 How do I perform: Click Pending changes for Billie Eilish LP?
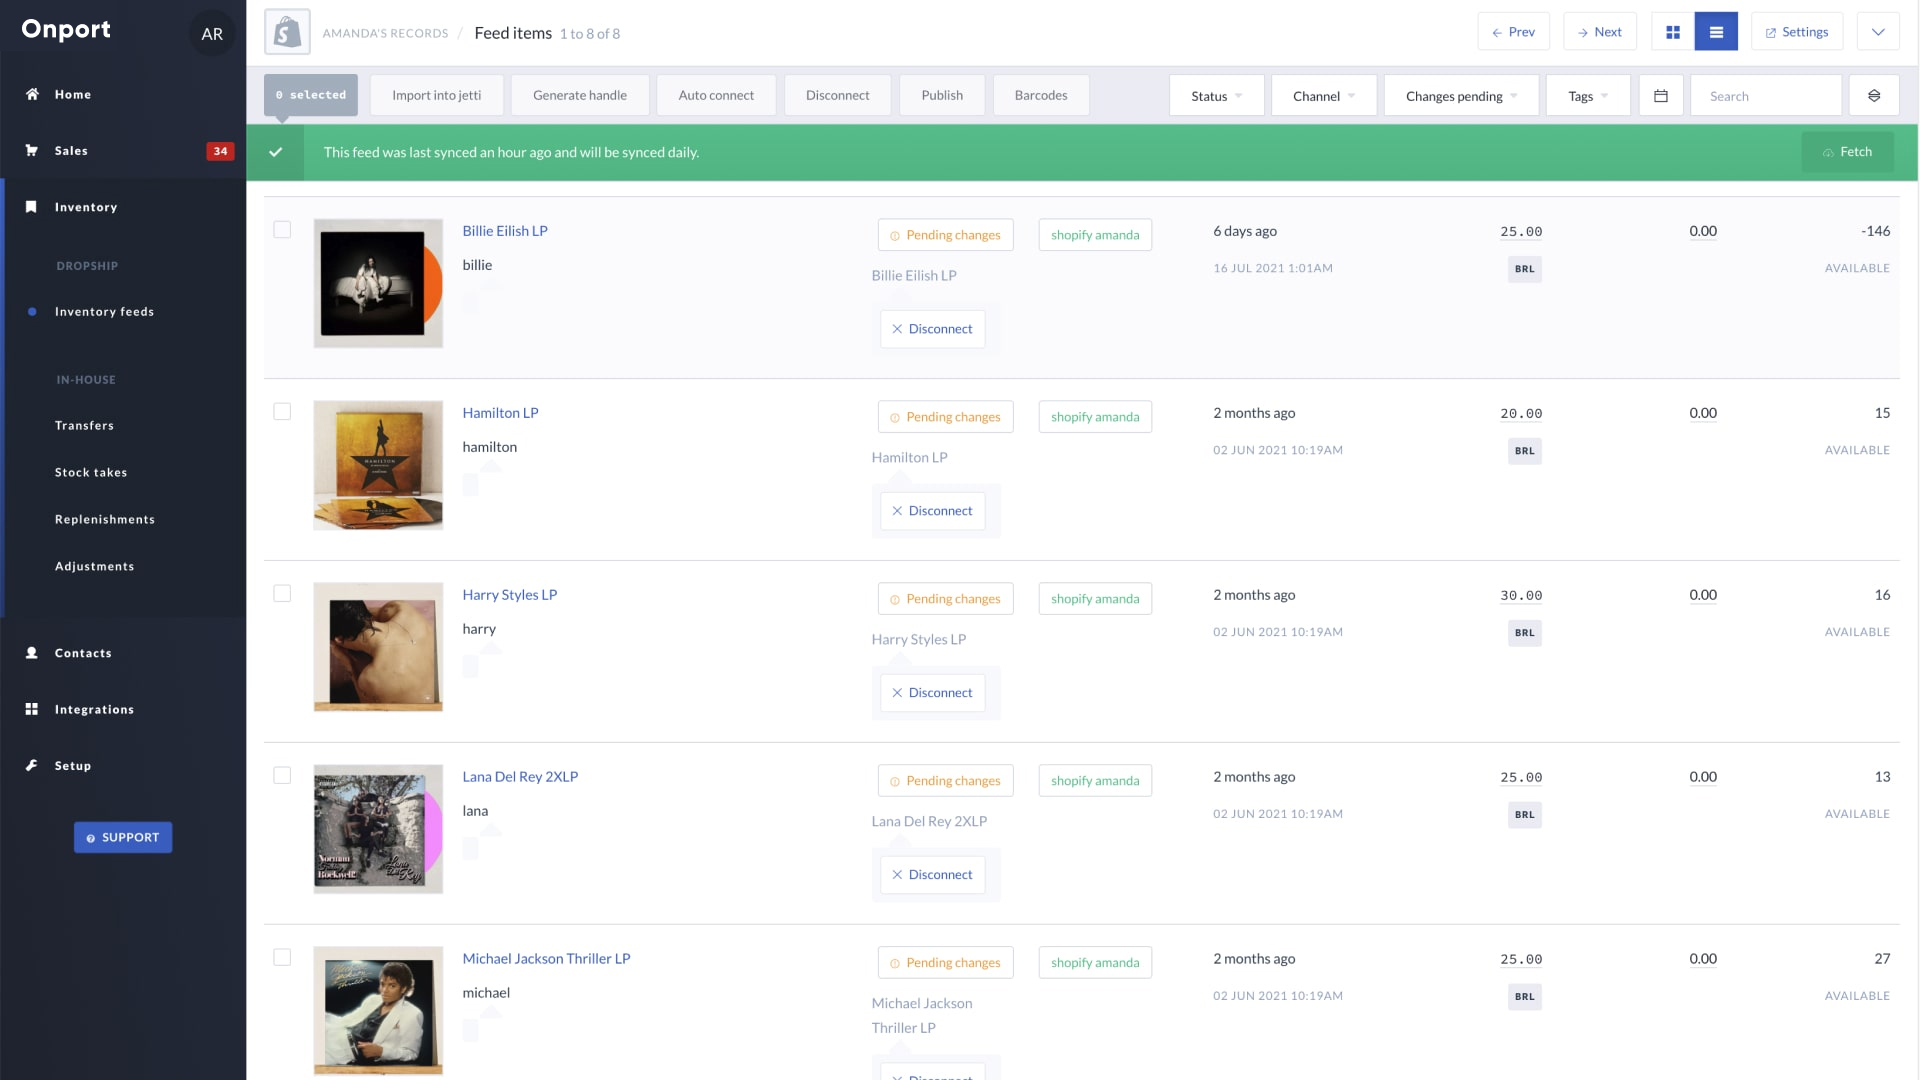click(x=945, y=235)
